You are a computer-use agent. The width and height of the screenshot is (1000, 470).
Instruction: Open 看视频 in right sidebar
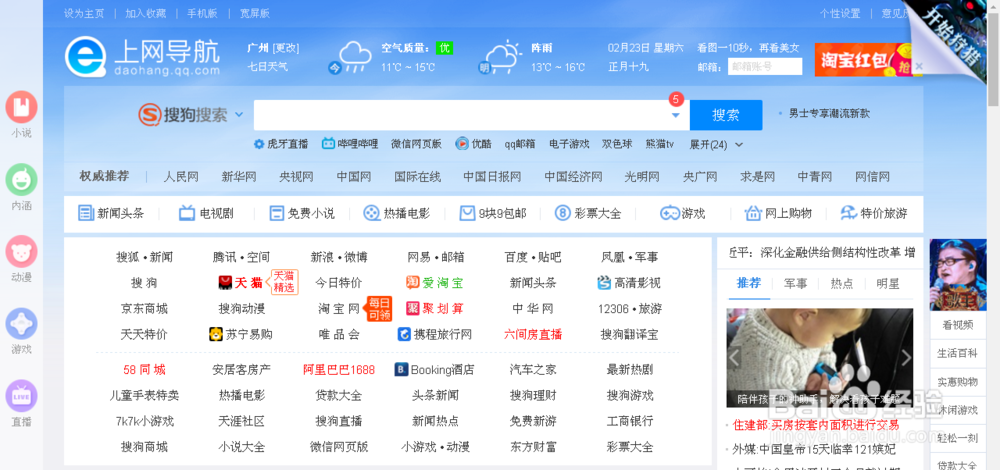point(958,325)
